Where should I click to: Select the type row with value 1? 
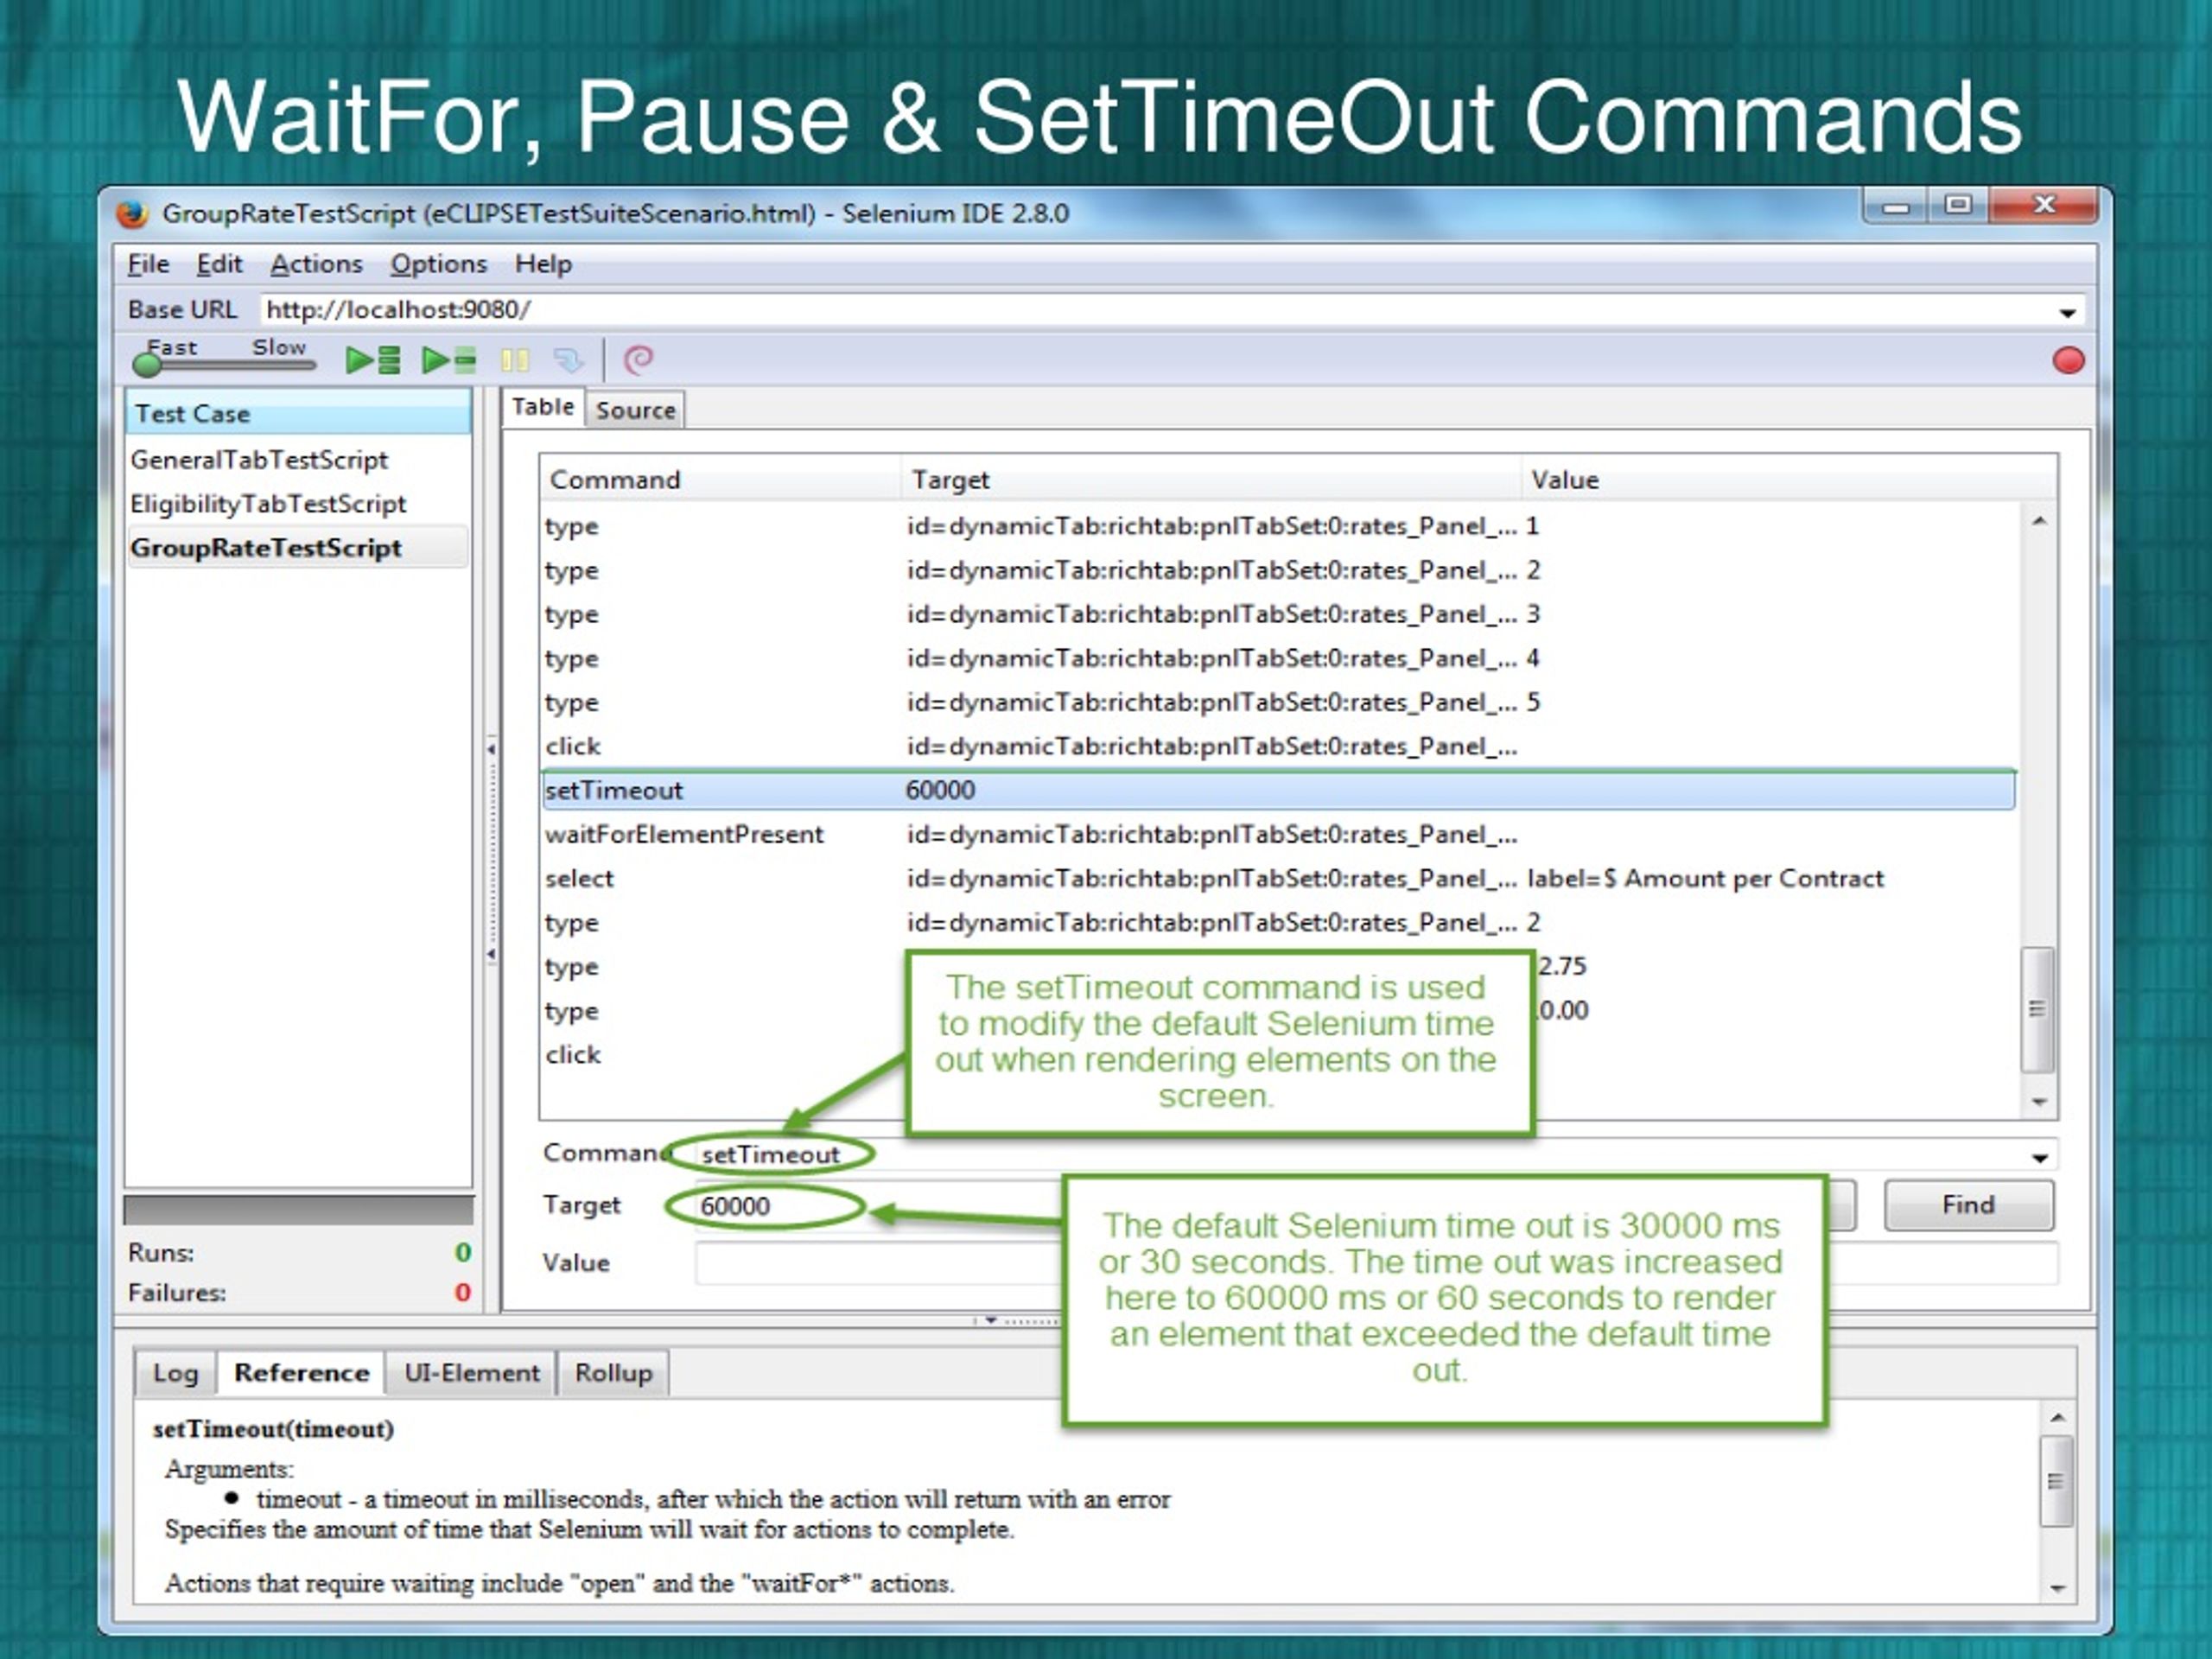coord(1277,526)
